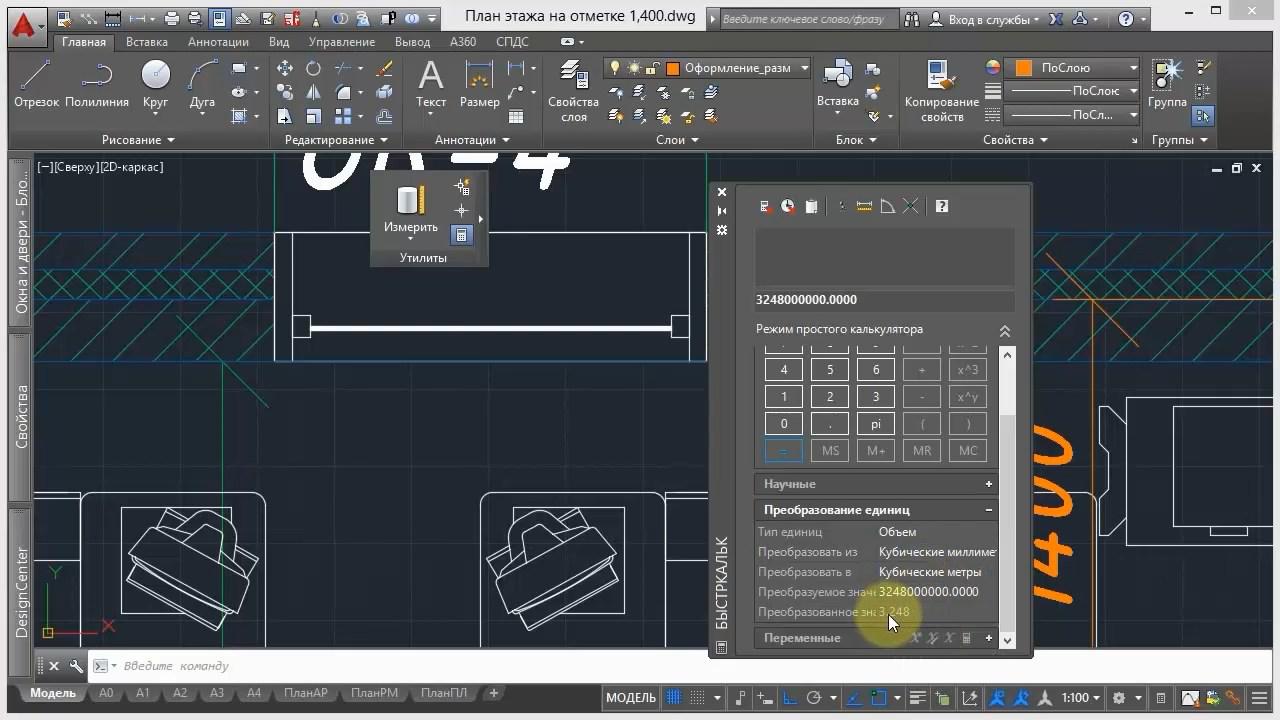Click the distance between two points icon

click(x=864, y=206)
